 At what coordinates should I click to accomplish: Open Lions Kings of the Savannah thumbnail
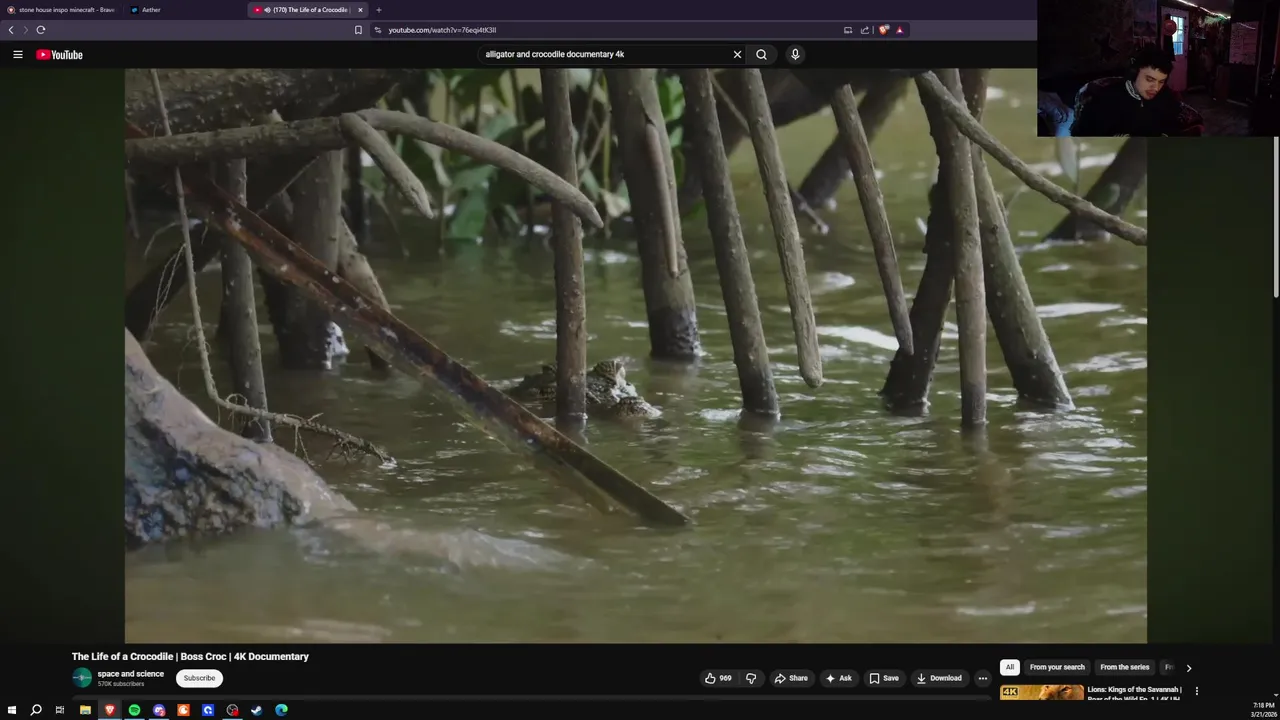click(1041, 692)
